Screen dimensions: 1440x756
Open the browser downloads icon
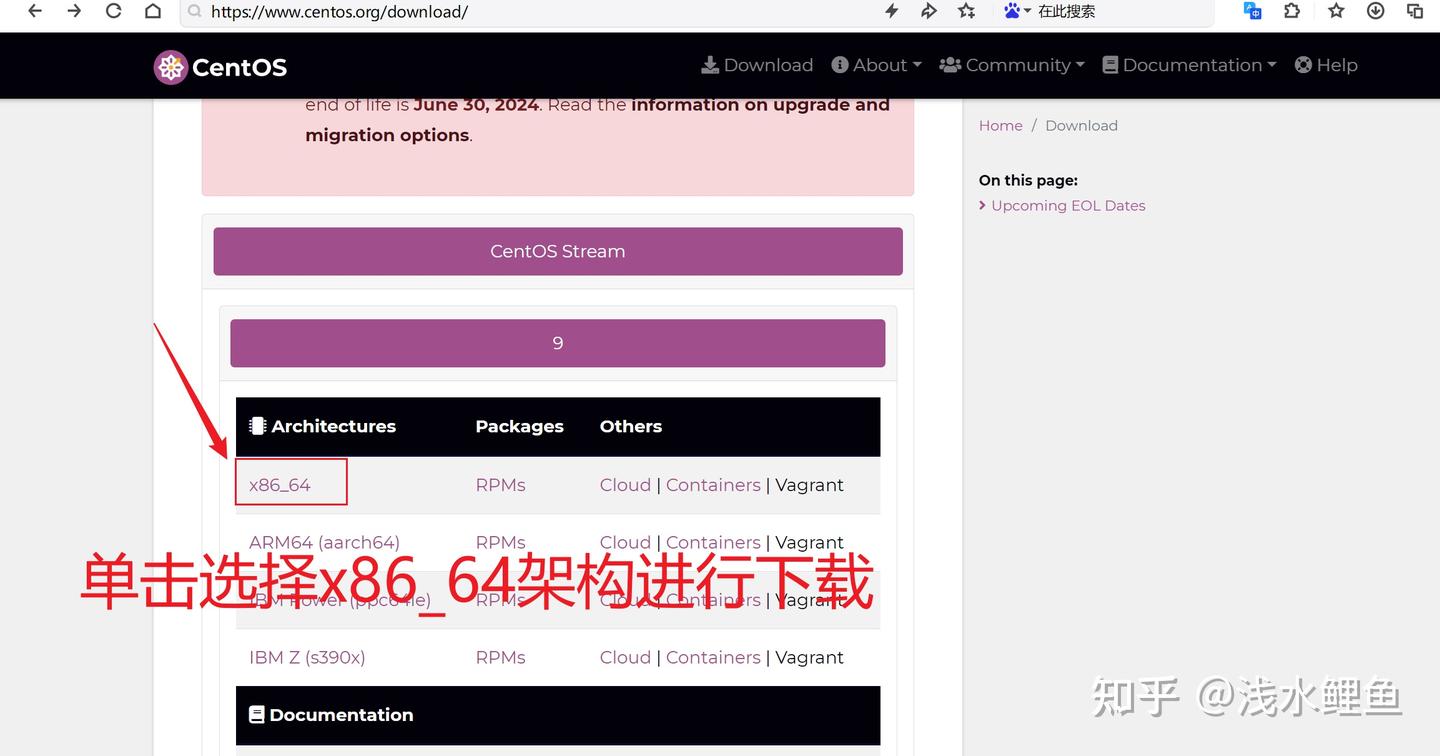click(x=1375, y=12)
